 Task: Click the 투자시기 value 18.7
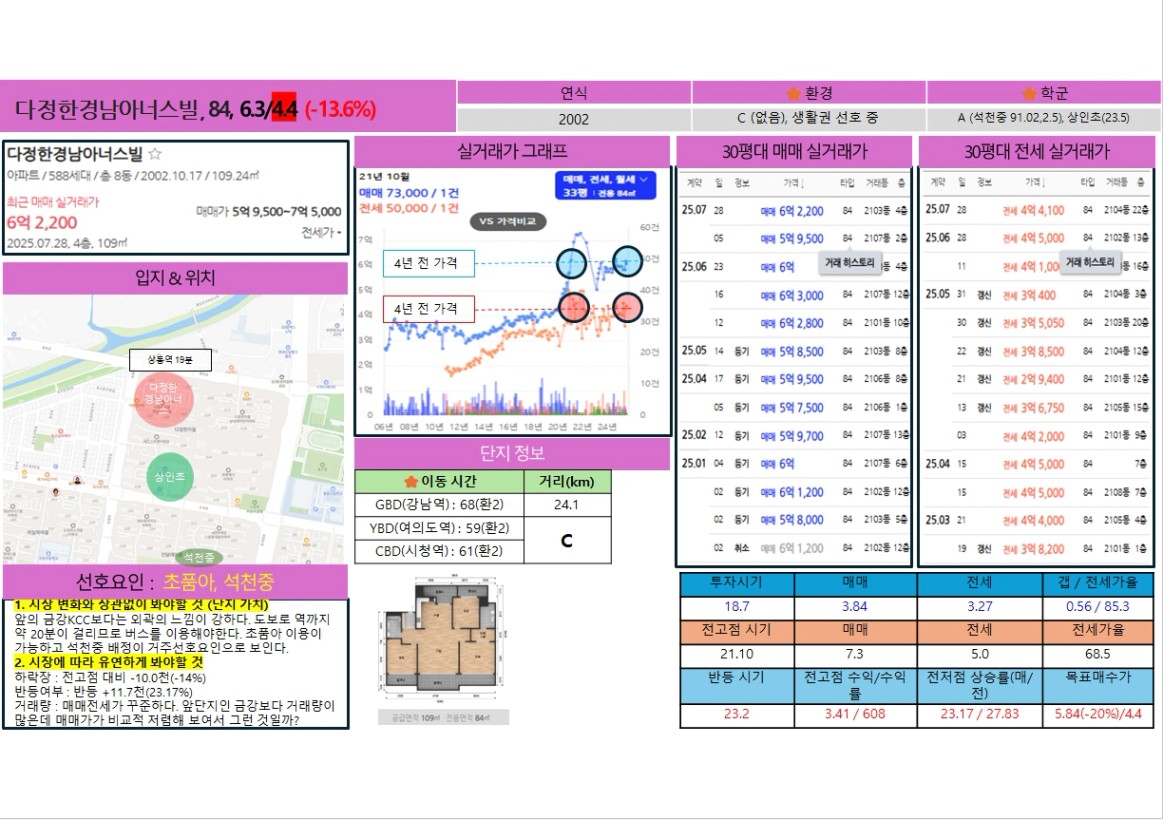(x=737, y=606)
